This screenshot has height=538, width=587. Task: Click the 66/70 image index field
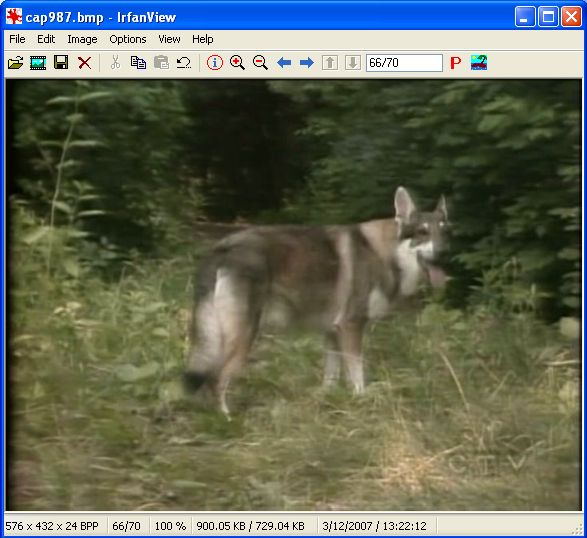point(404,63)
